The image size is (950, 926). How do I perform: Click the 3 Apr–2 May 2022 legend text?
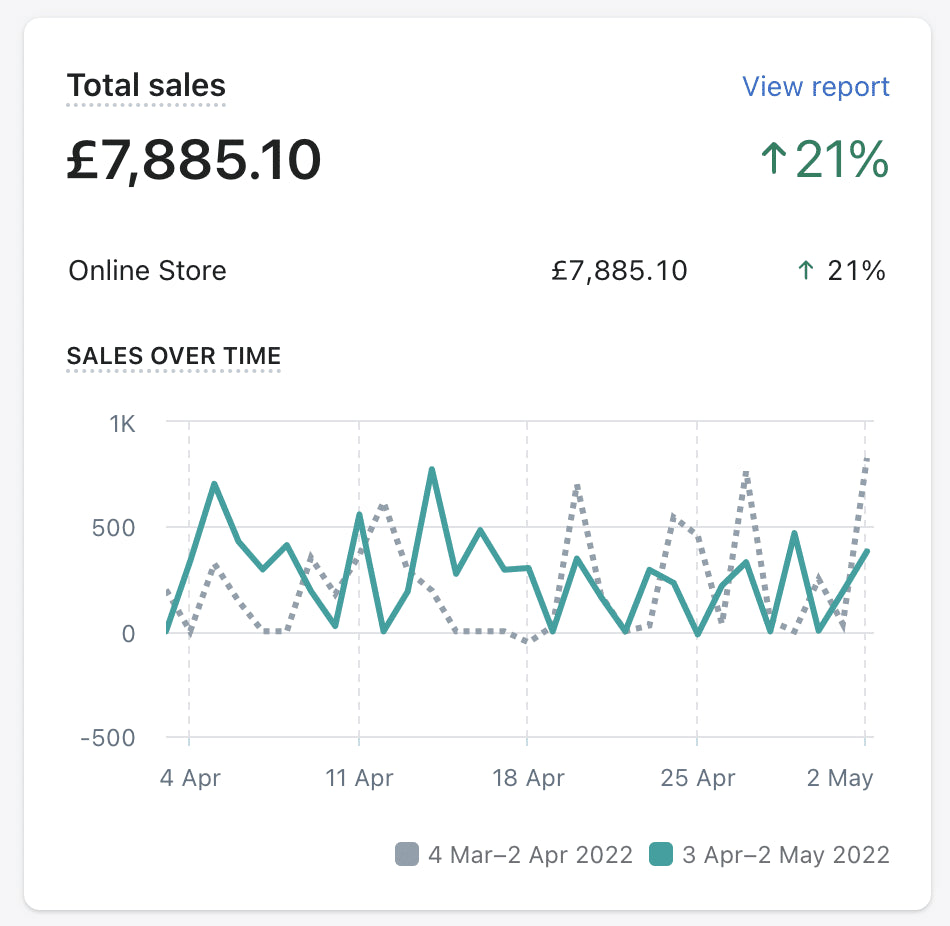coord(785,855)
